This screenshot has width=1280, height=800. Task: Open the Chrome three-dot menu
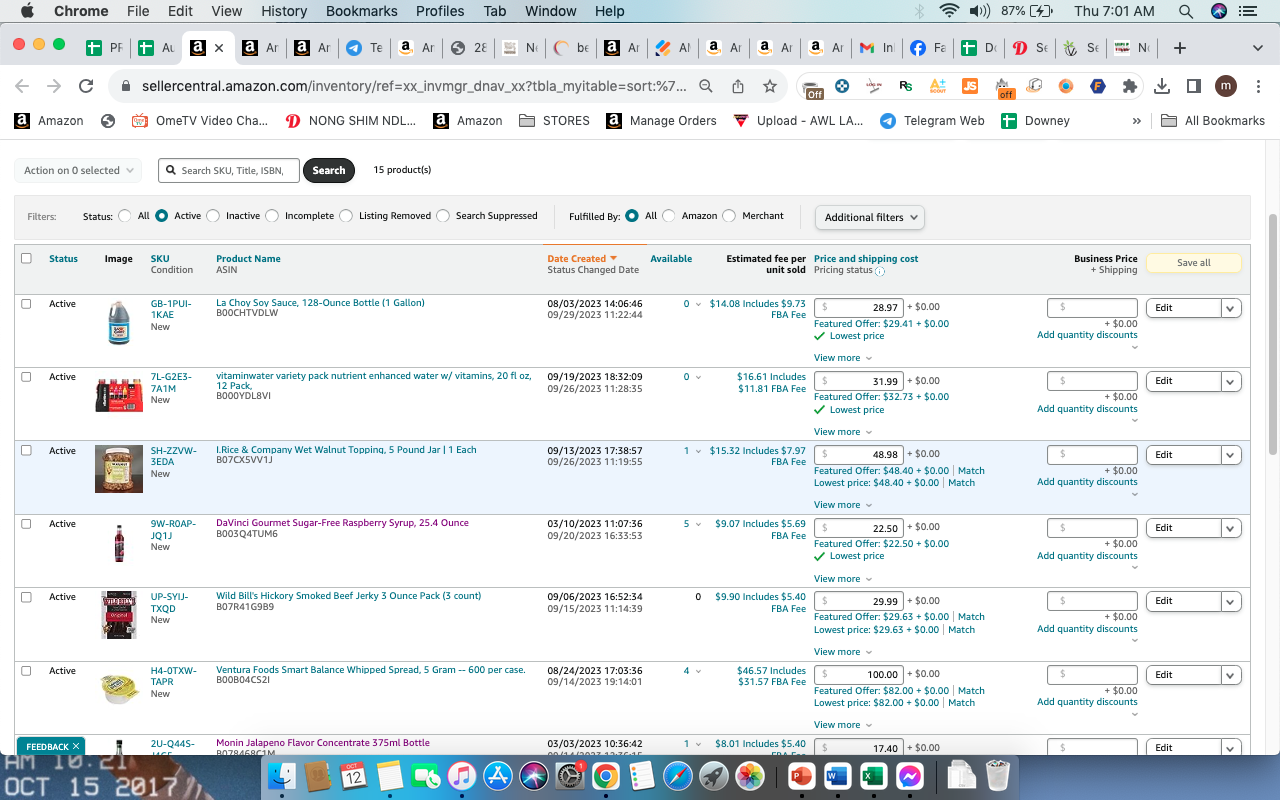point(1257,87)
